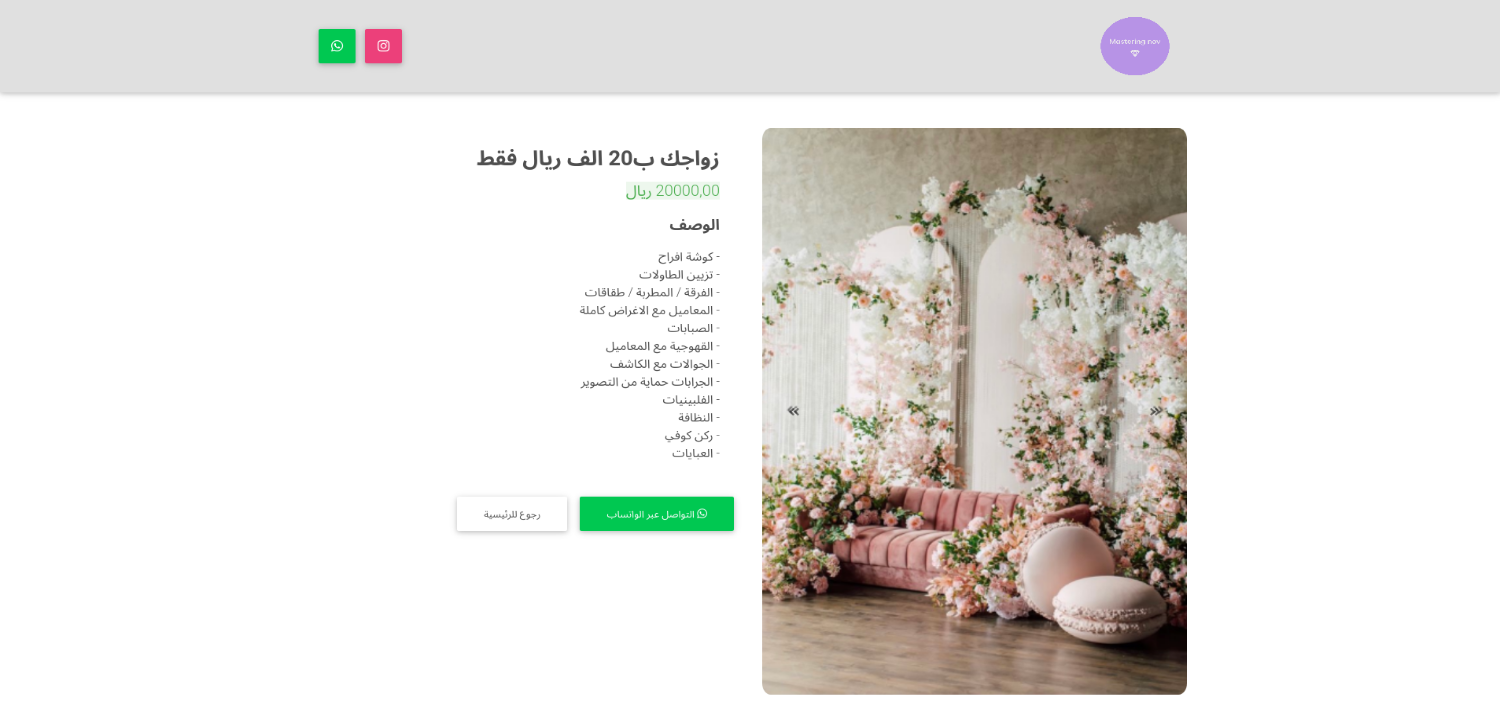Screen dimensions: 1500x720
Task: Click the wedding floral stage photo
Action: tap(974, 411)
